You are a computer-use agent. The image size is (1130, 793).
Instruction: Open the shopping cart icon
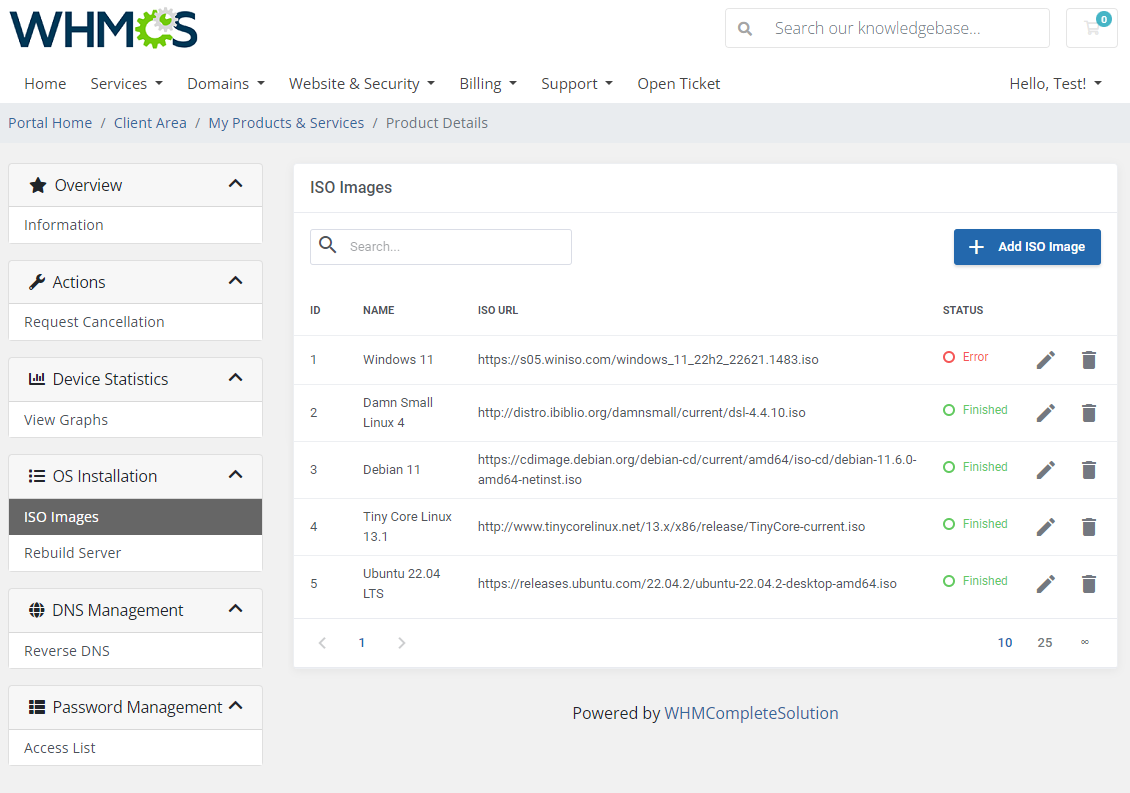point(1092,28)
